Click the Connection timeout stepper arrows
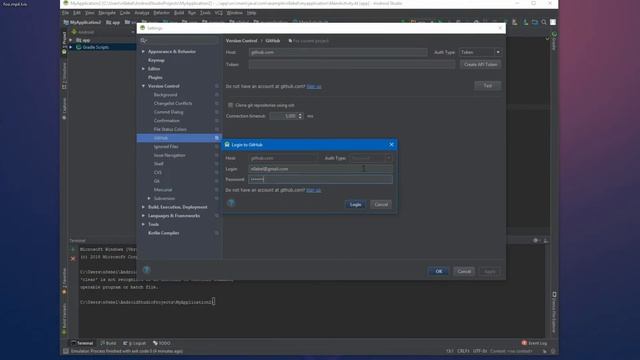Screen dimensions: 640x360 300,116
